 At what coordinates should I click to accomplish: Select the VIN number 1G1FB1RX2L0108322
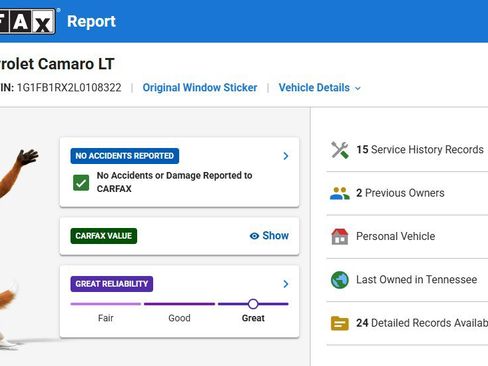pyautogui.click(x=69, y=88)
